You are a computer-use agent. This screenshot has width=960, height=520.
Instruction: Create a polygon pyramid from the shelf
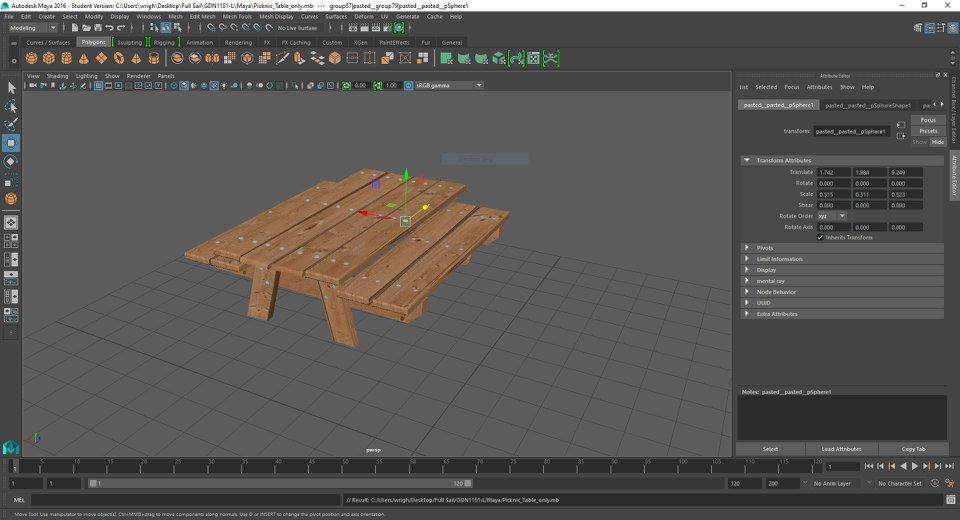(x=136, y=58)
